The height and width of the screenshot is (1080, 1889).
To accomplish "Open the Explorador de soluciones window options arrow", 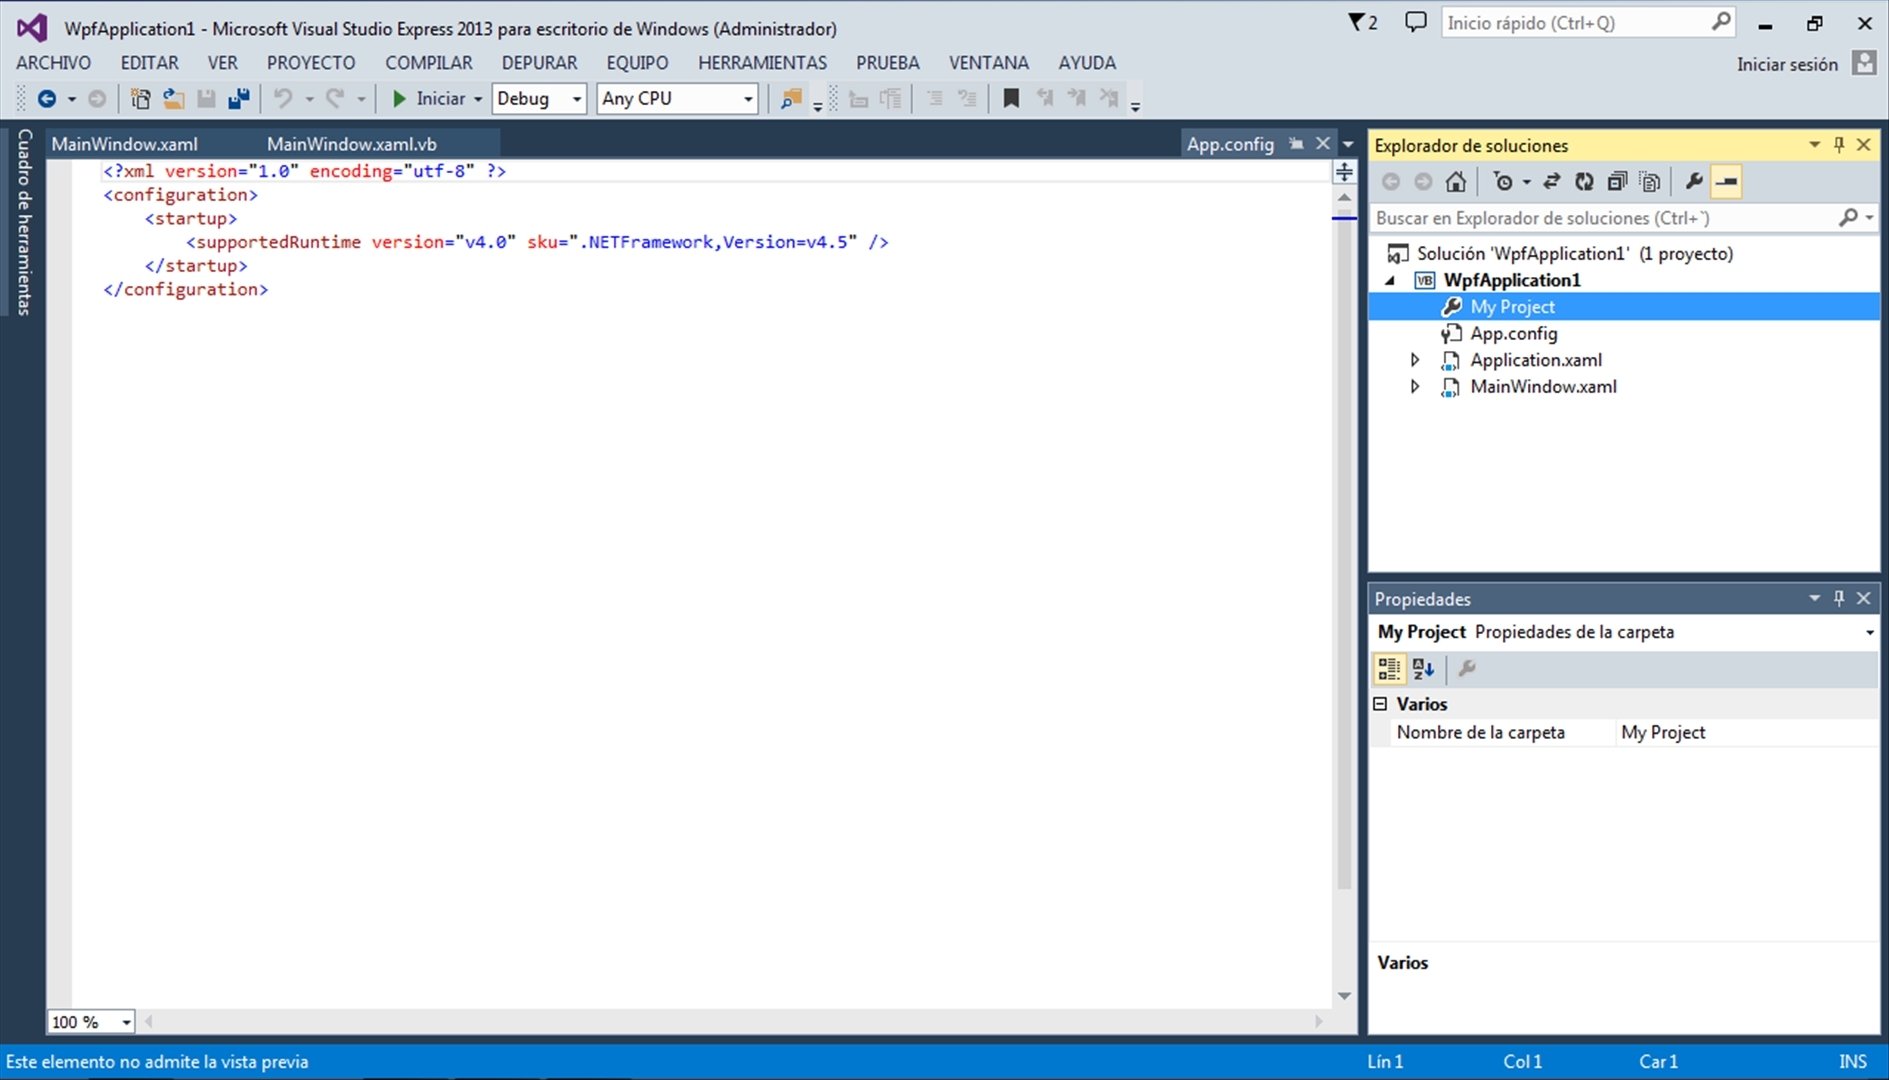I will [x=1814, y=145].
